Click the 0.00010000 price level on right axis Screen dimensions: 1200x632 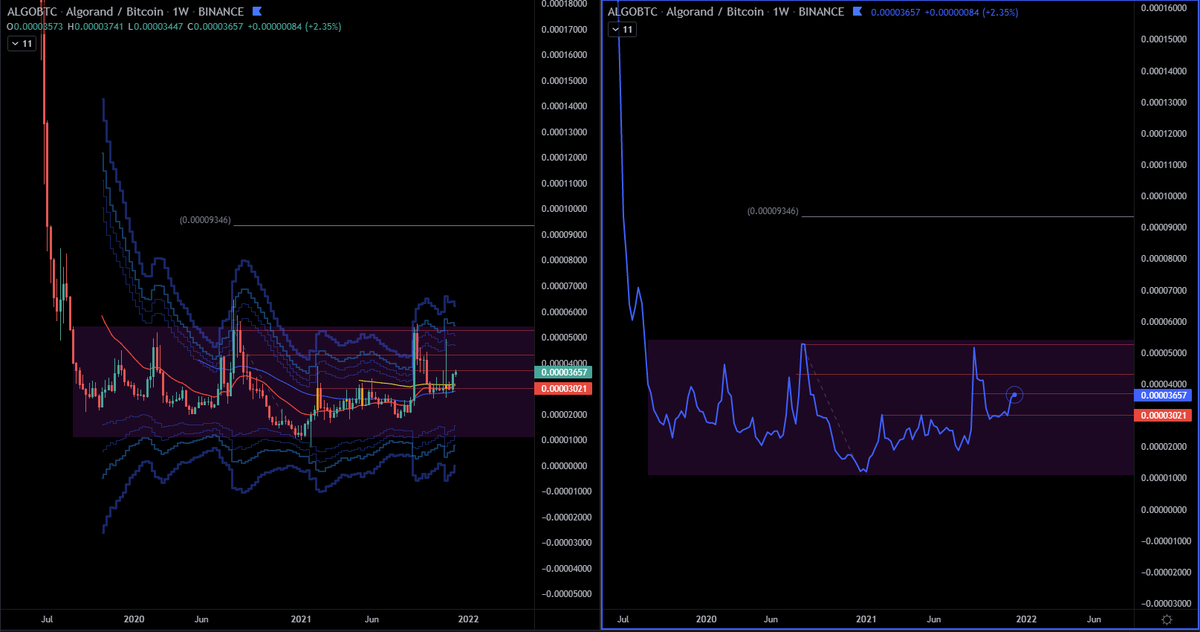(1165, 196)
